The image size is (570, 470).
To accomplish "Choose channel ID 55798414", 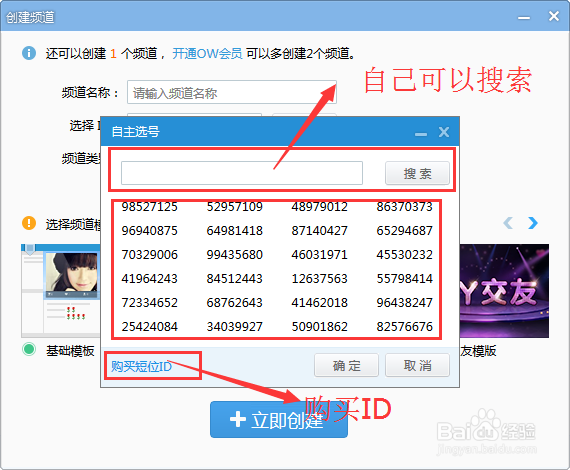I will pyautogui.click(x=405, y=278).
